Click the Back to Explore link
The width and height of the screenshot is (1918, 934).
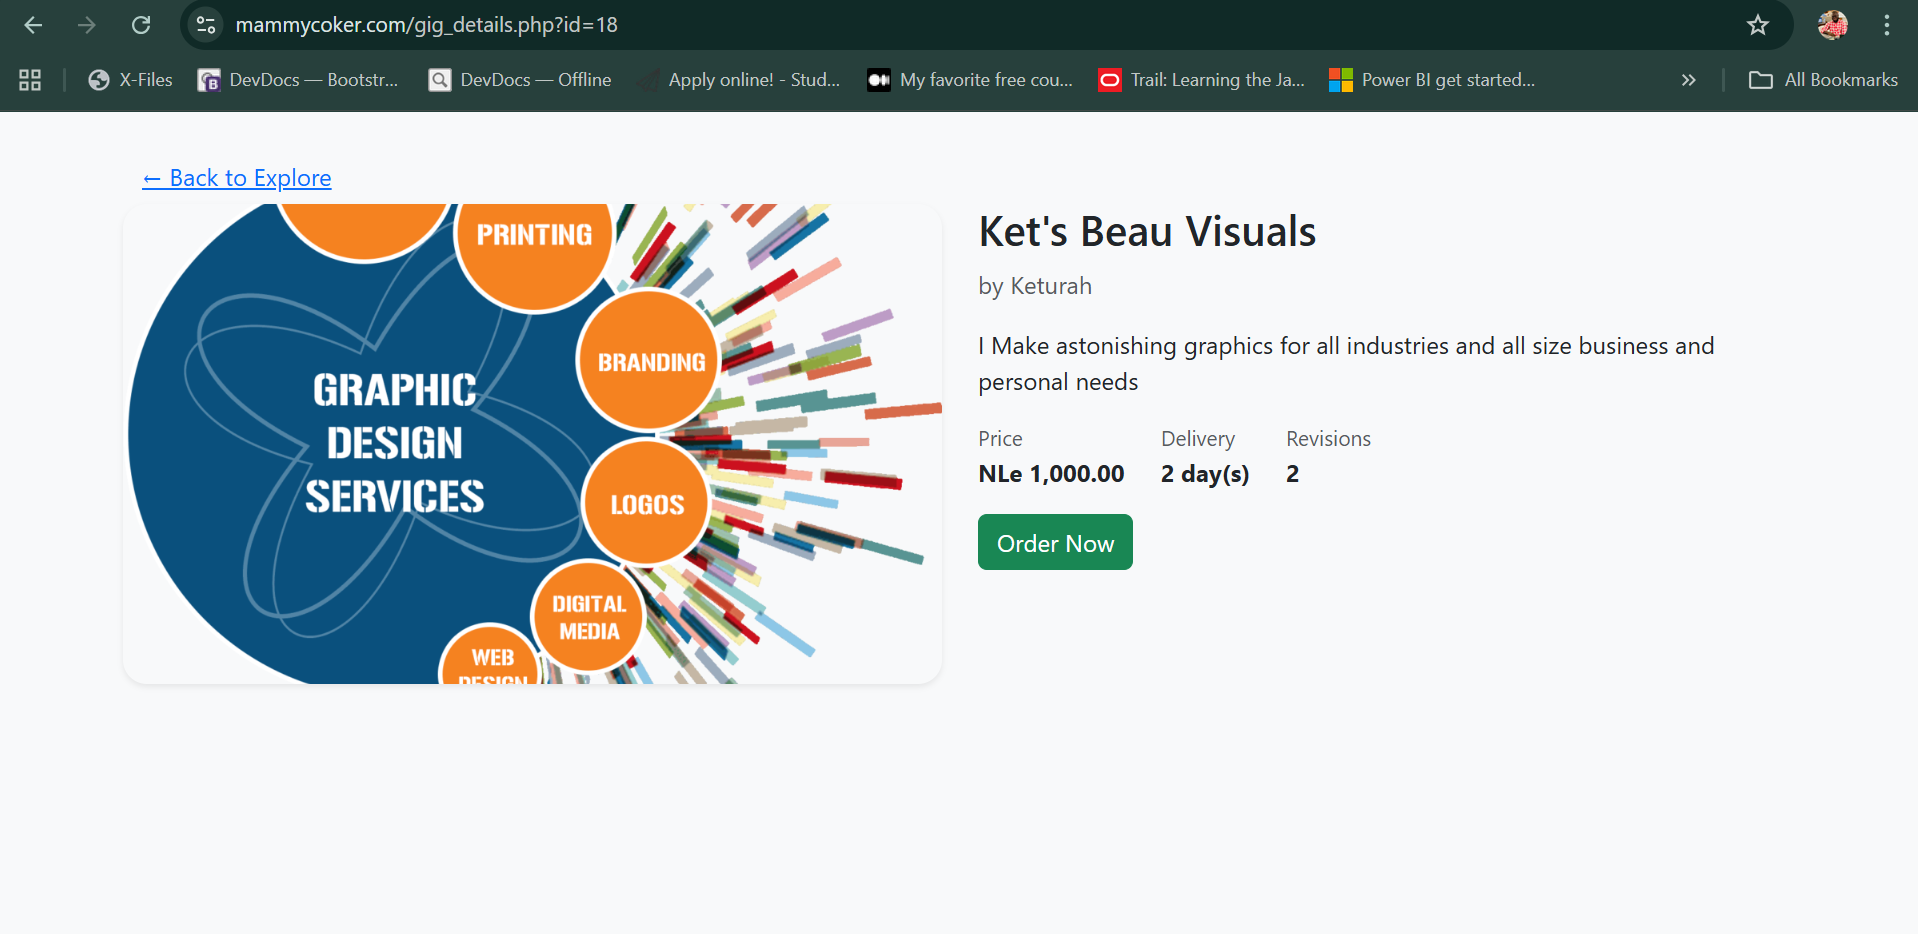pos(237,178)
